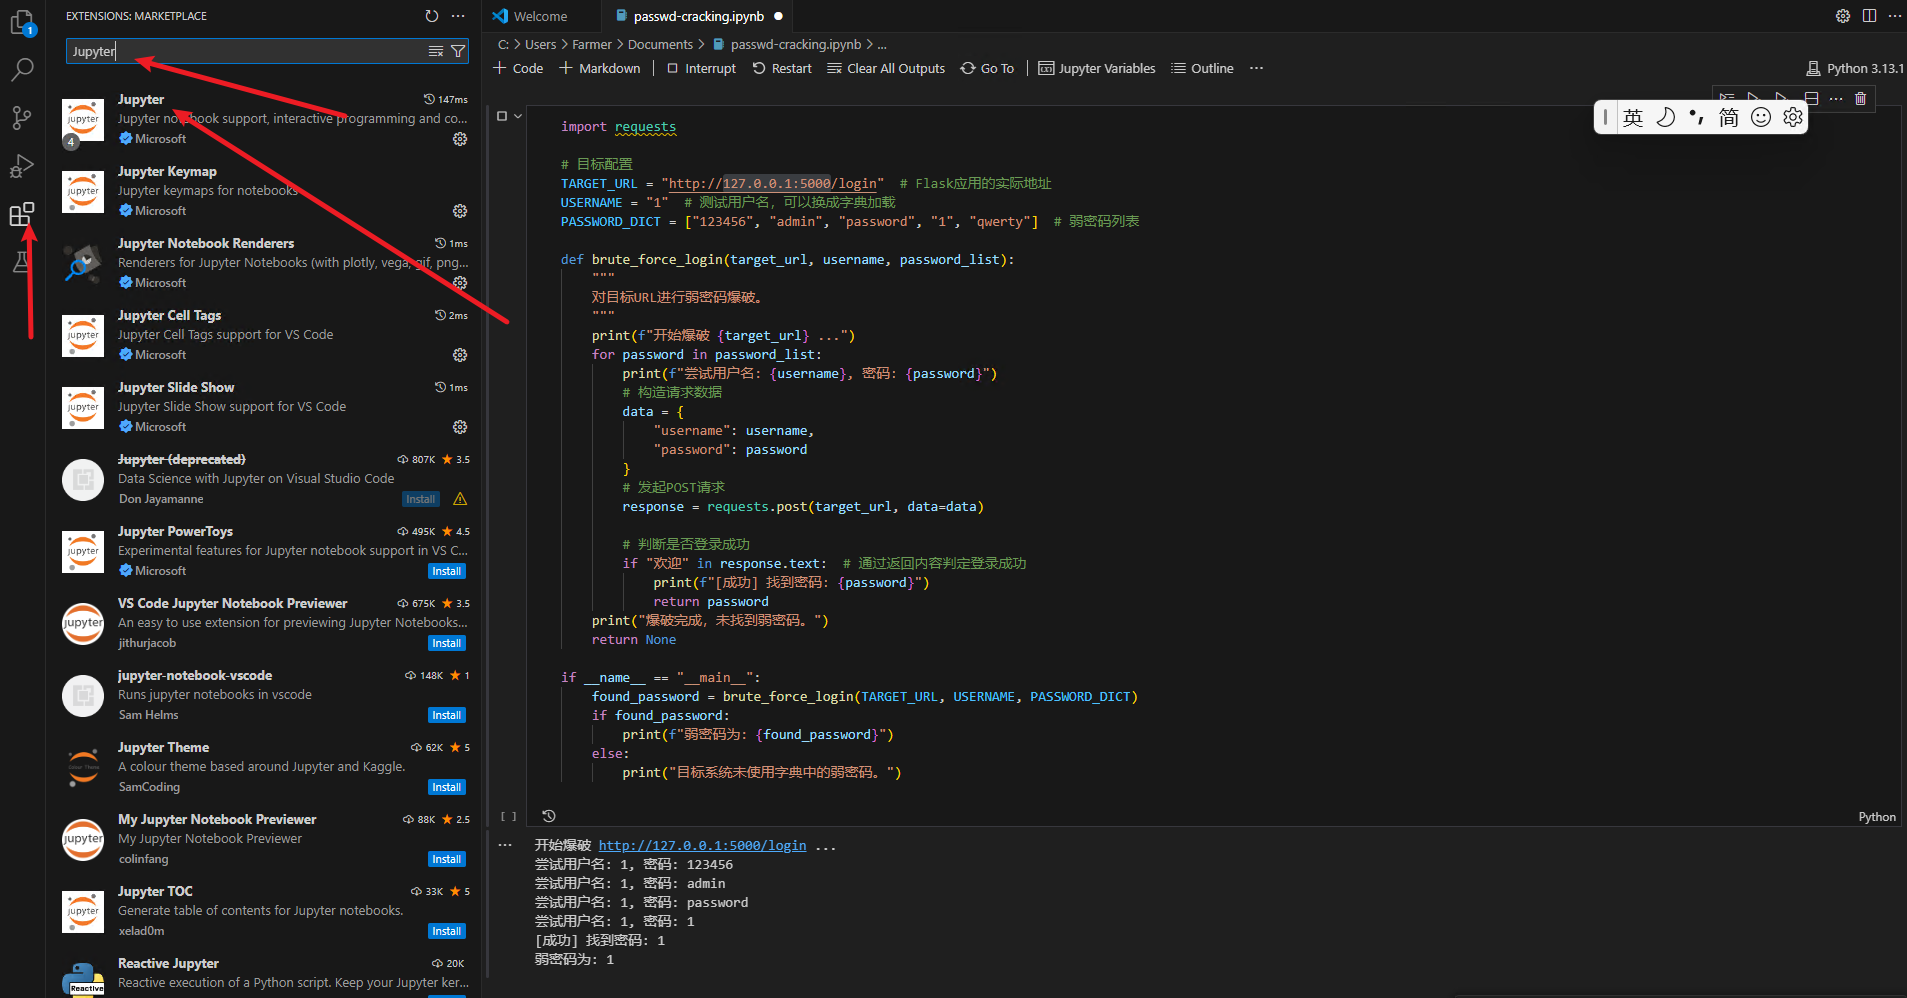Open the Search view in activity bar
This screenshot has width=1907, height=998.
pyautogui.click(x=22, y=69)
